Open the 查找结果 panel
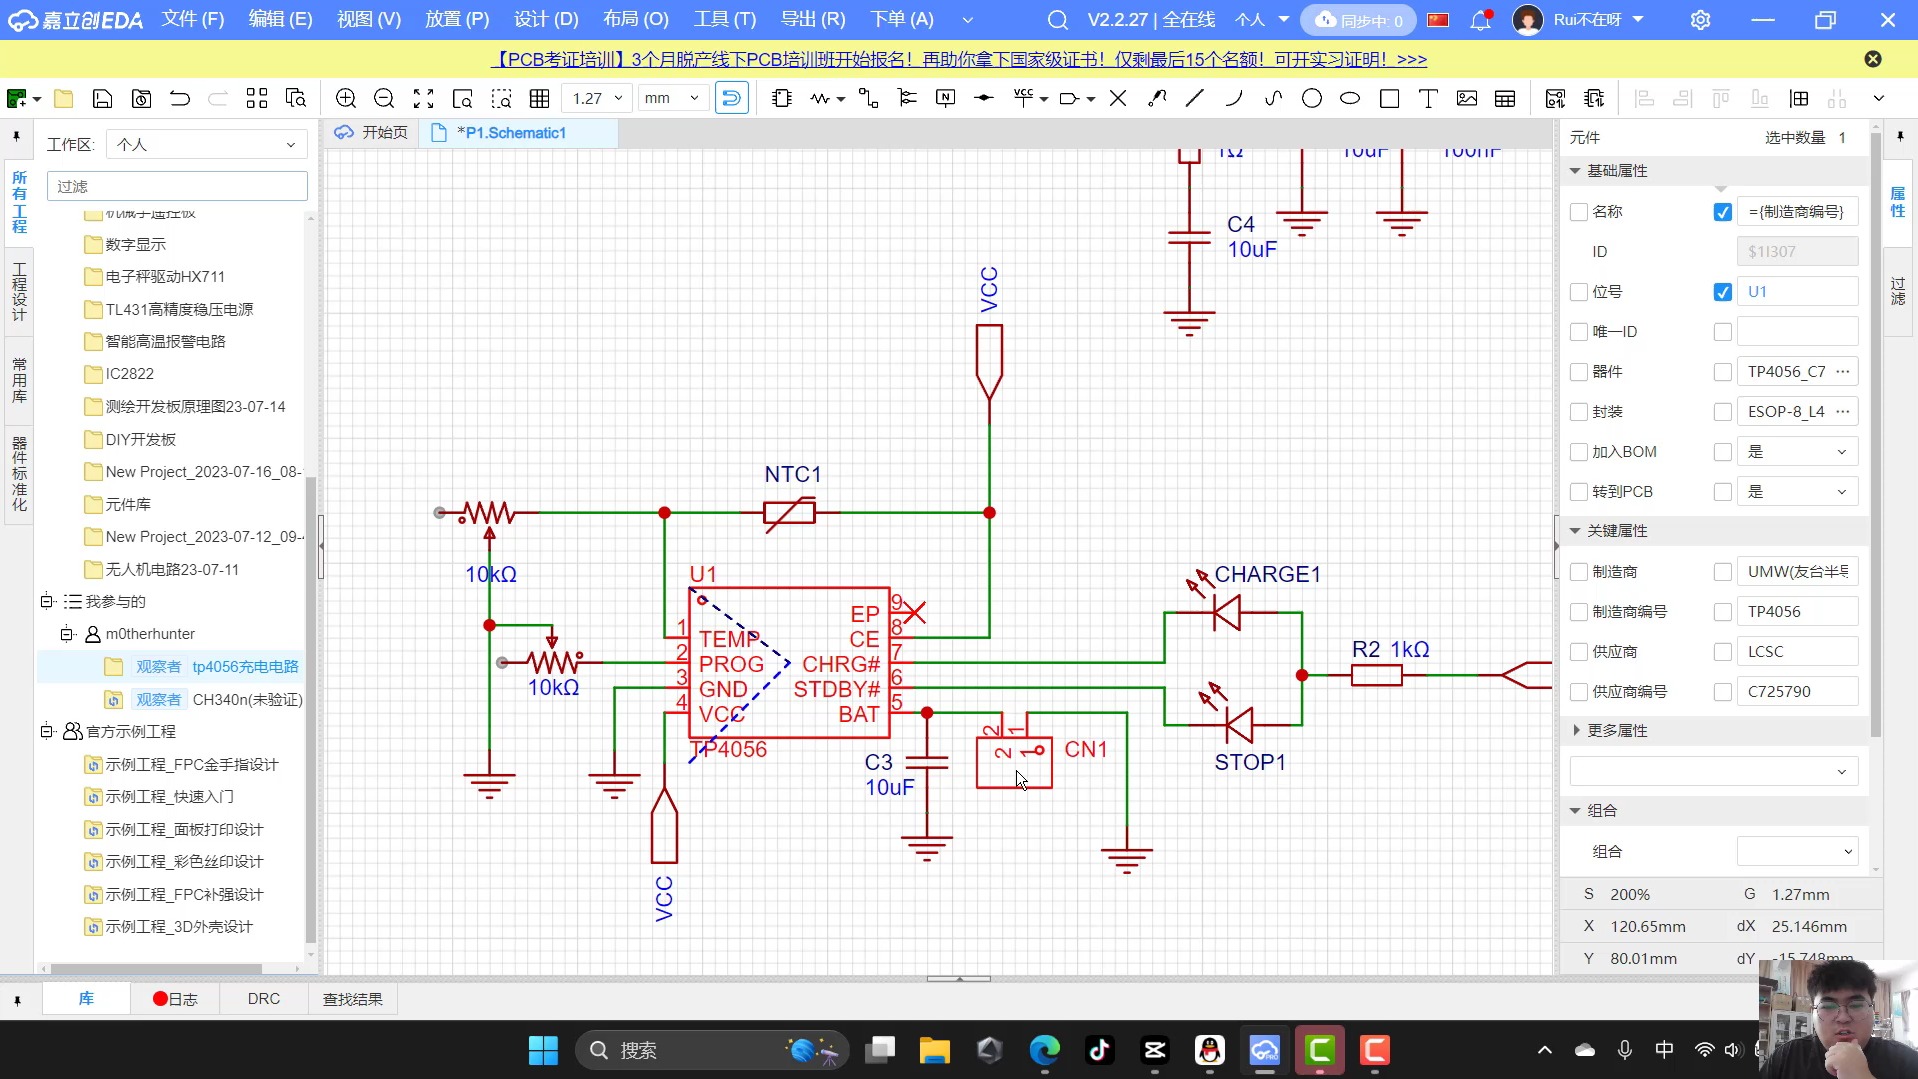Image resolution: width=1918 pixels, height=1079 pixels. (352, 999)
